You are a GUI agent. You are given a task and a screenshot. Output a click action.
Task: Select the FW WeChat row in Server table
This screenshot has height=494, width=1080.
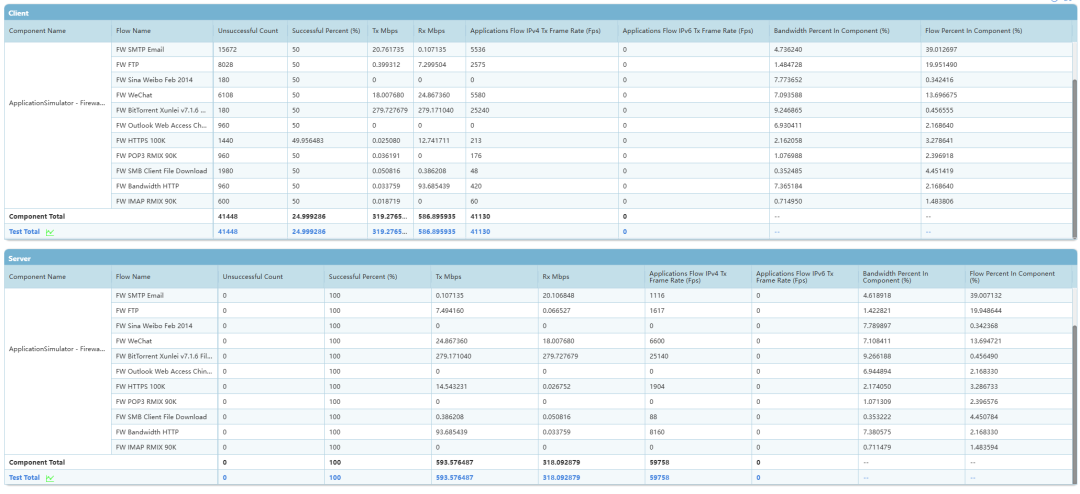pos(133,341)
